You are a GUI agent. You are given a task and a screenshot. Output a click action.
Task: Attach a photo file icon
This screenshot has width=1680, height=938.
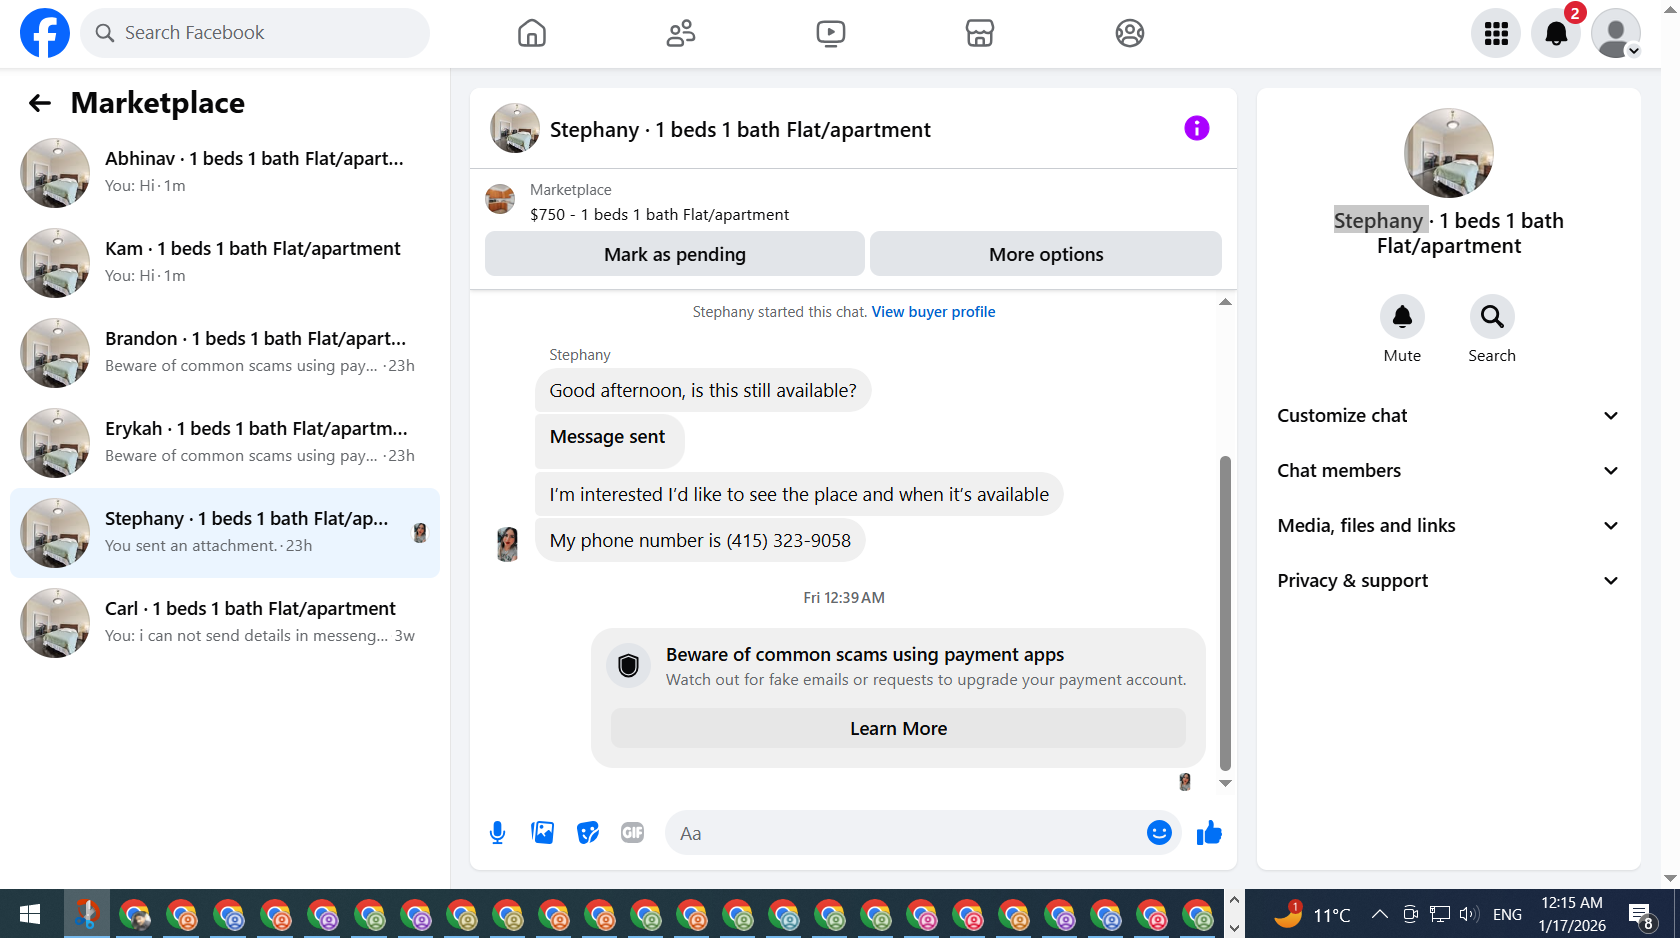coord(543,833)
